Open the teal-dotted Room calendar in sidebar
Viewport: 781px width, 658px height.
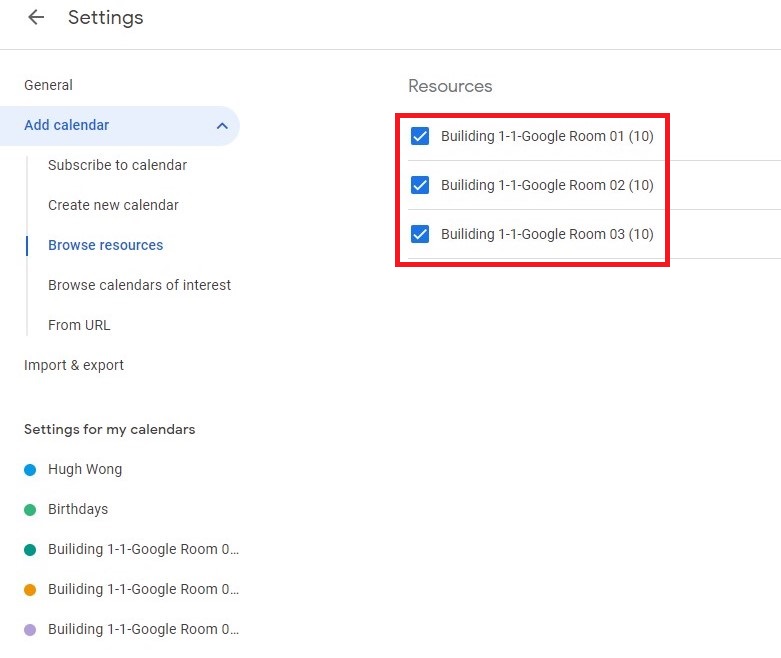click(x=143, y=549)
